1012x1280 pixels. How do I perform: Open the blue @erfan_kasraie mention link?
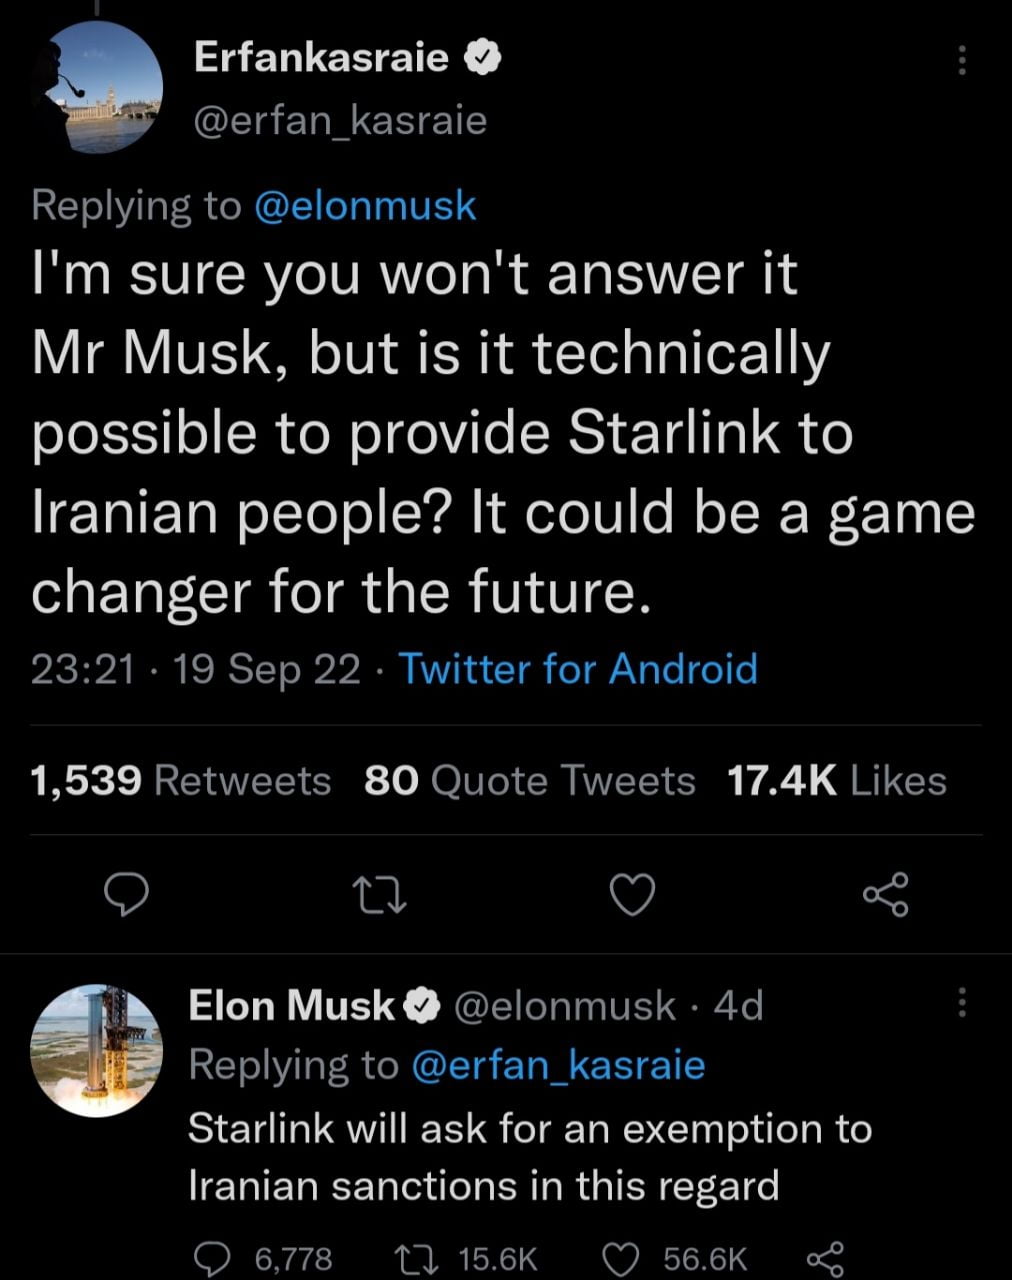coord(558,1065)
